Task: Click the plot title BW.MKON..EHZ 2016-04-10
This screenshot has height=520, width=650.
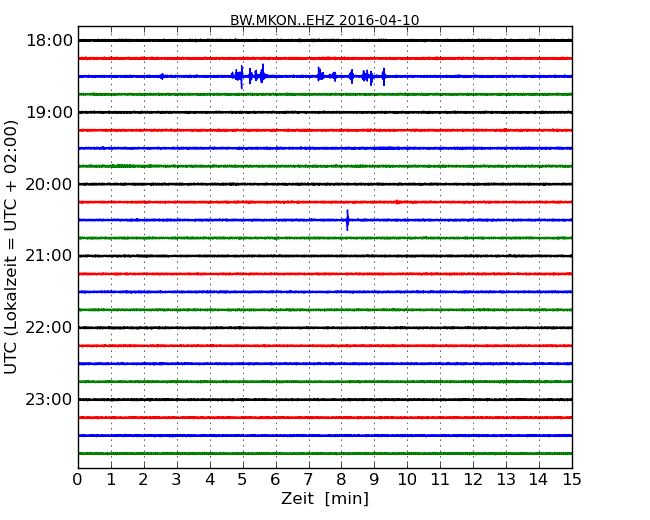Action: 325,20
